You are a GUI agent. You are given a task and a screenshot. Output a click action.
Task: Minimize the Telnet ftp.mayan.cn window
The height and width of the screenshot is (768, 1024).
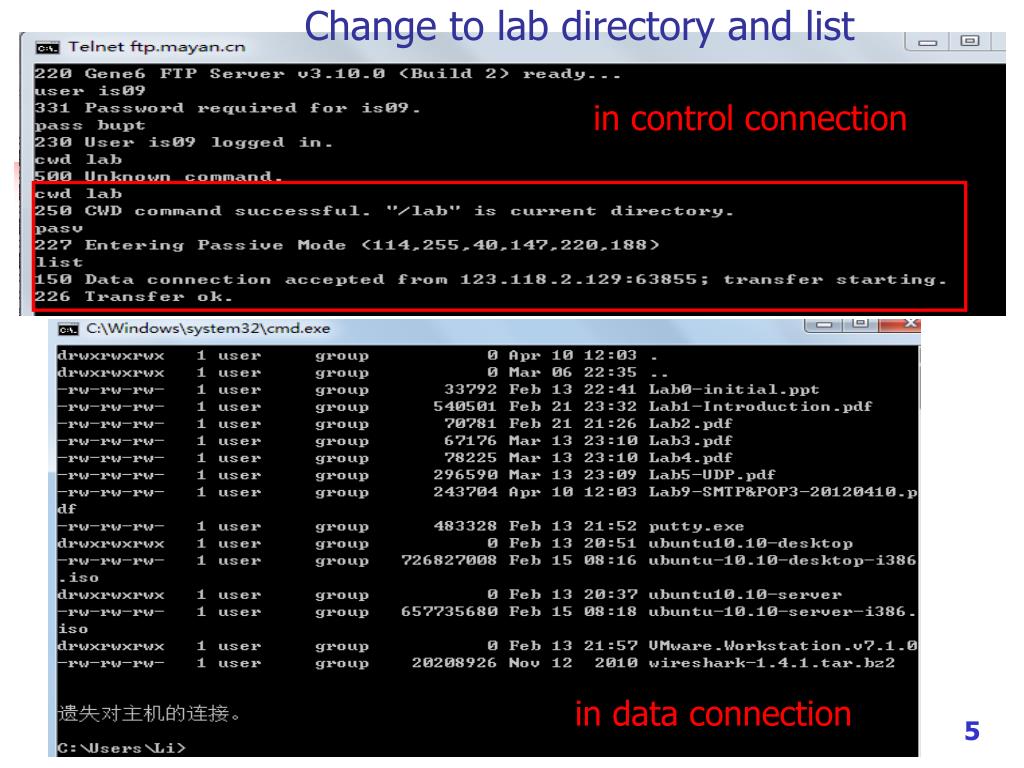coord(927,42)
